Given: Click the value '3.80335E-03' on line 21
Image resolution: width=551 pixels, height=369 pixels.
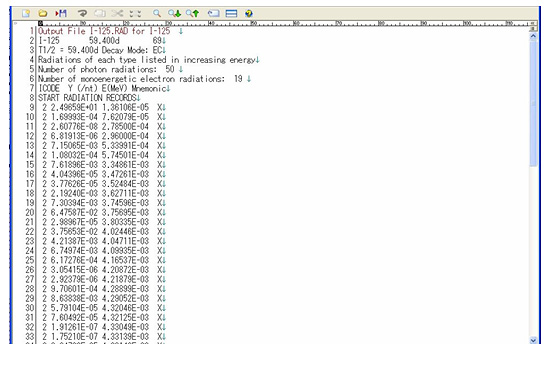Looking at the screenshot, I should [x=125, y=222].
